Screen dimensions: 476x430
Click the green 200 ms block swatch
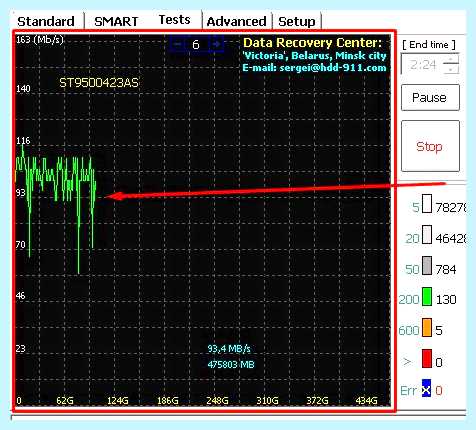427,297
